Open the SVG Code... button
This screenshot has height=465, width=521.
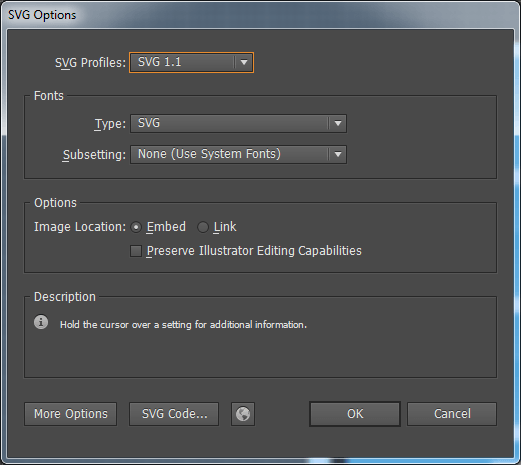pyautogui.click(x=174, y=414)
